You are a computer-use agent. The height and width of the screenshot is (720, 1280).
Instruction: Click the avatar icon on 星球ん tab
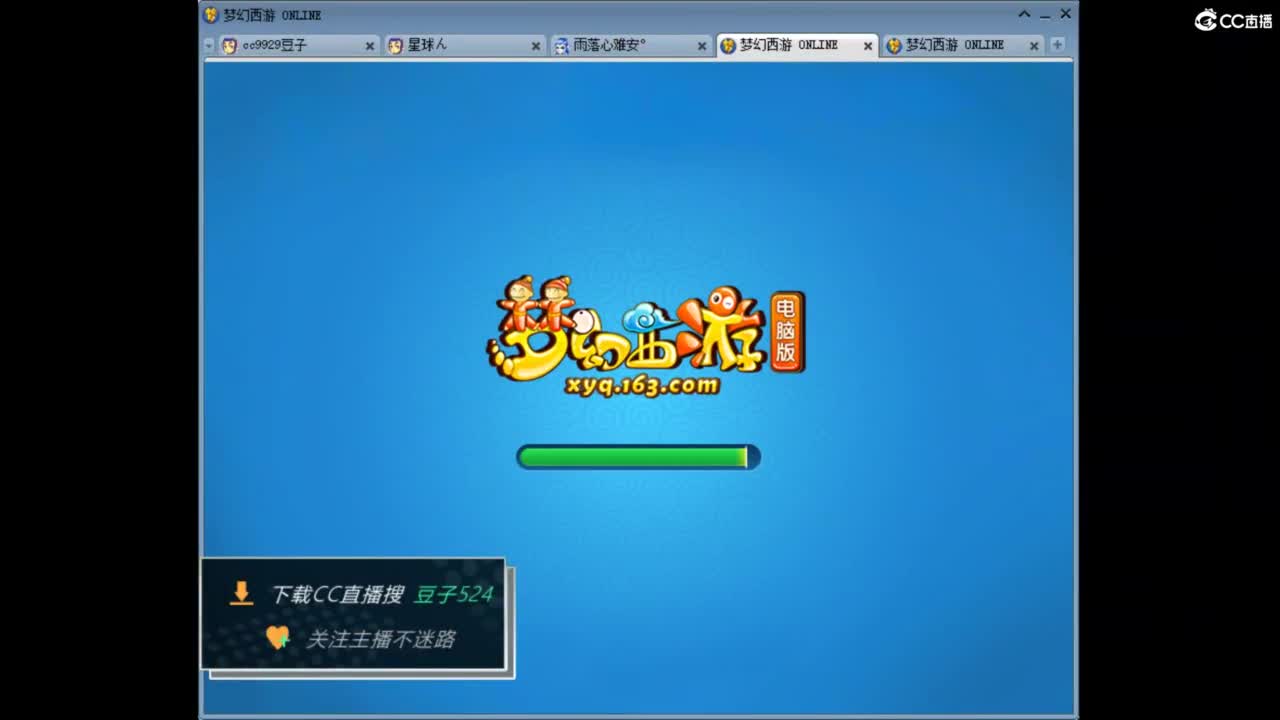pos(395,46)
